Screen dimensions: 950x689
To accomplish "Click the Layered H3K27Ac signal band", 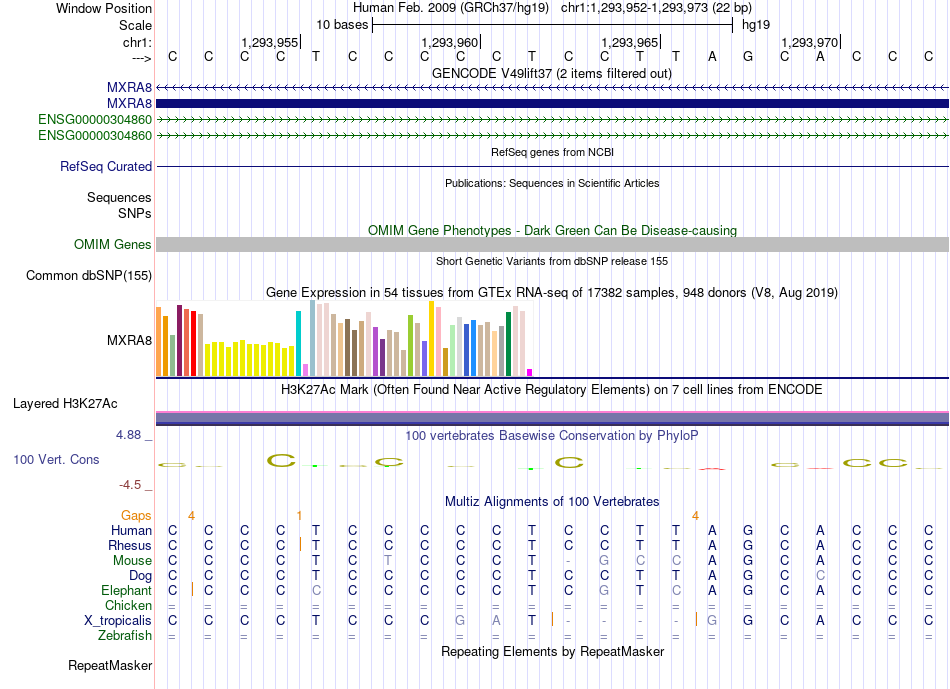I will (x=552, y=418).
